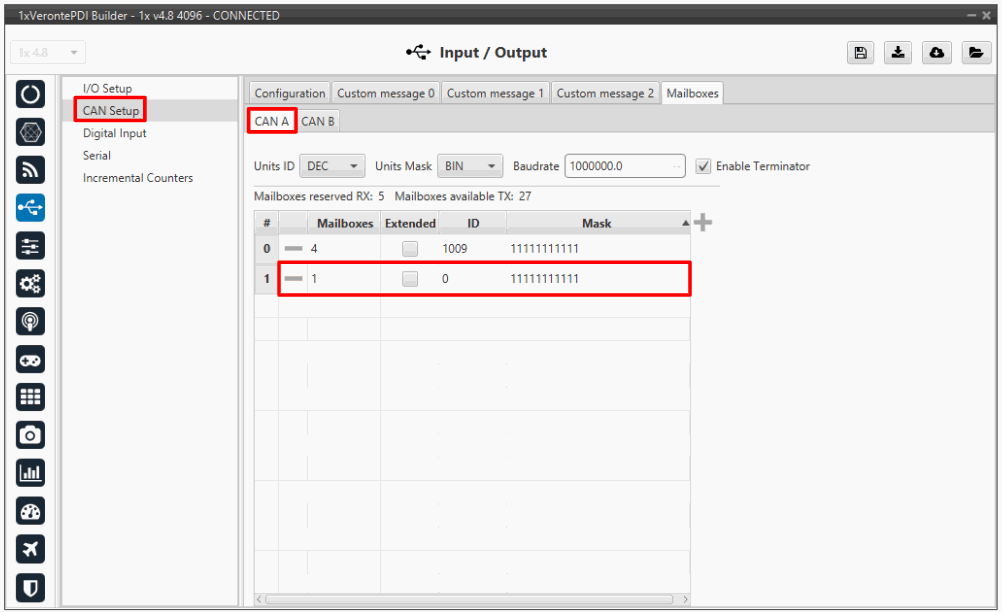
Task: Check the Extended box for mailbox ID 0
Action: click(410, 280)
